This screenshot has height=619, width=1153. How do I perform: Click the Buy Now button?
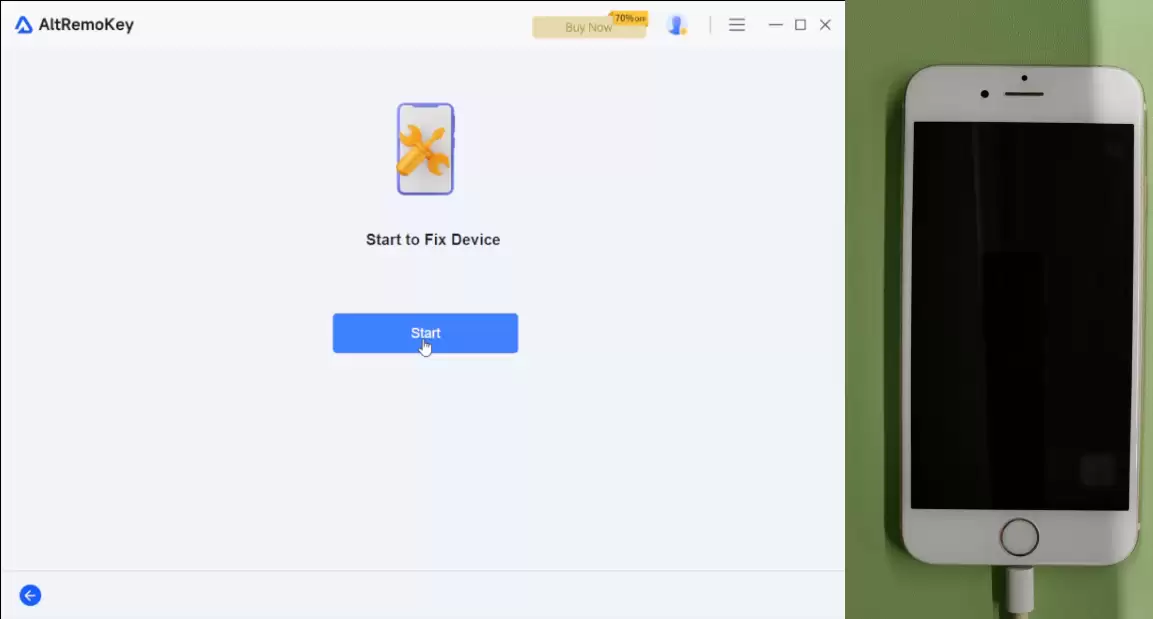coord(589,27)
